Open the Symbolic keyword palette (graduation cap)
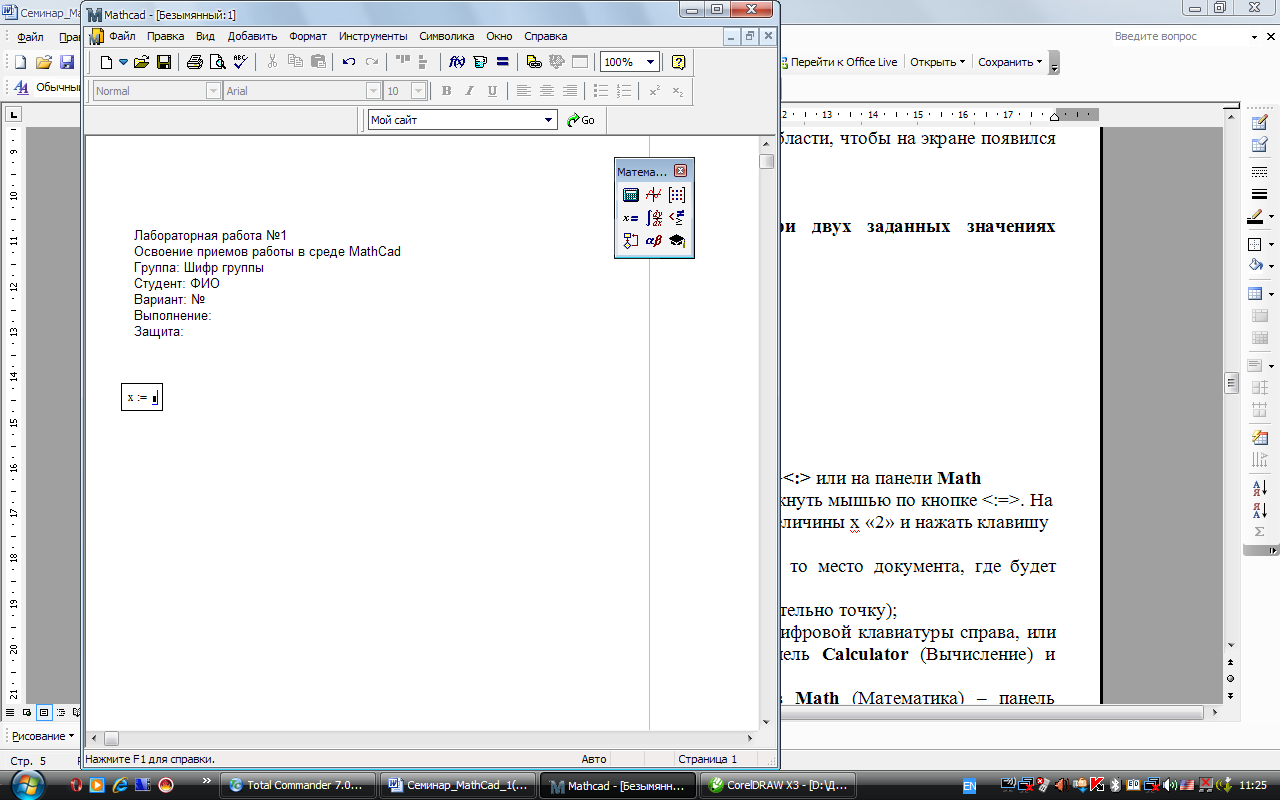Screen dimensions: 1280x800 (677, 240)
